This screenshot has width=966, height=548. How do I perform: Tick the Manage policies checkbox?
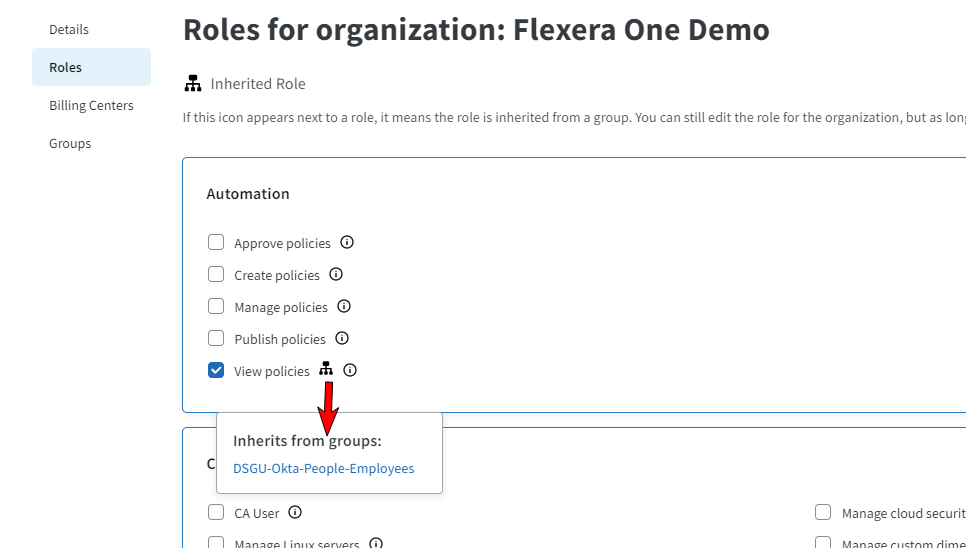click(216, 306)
